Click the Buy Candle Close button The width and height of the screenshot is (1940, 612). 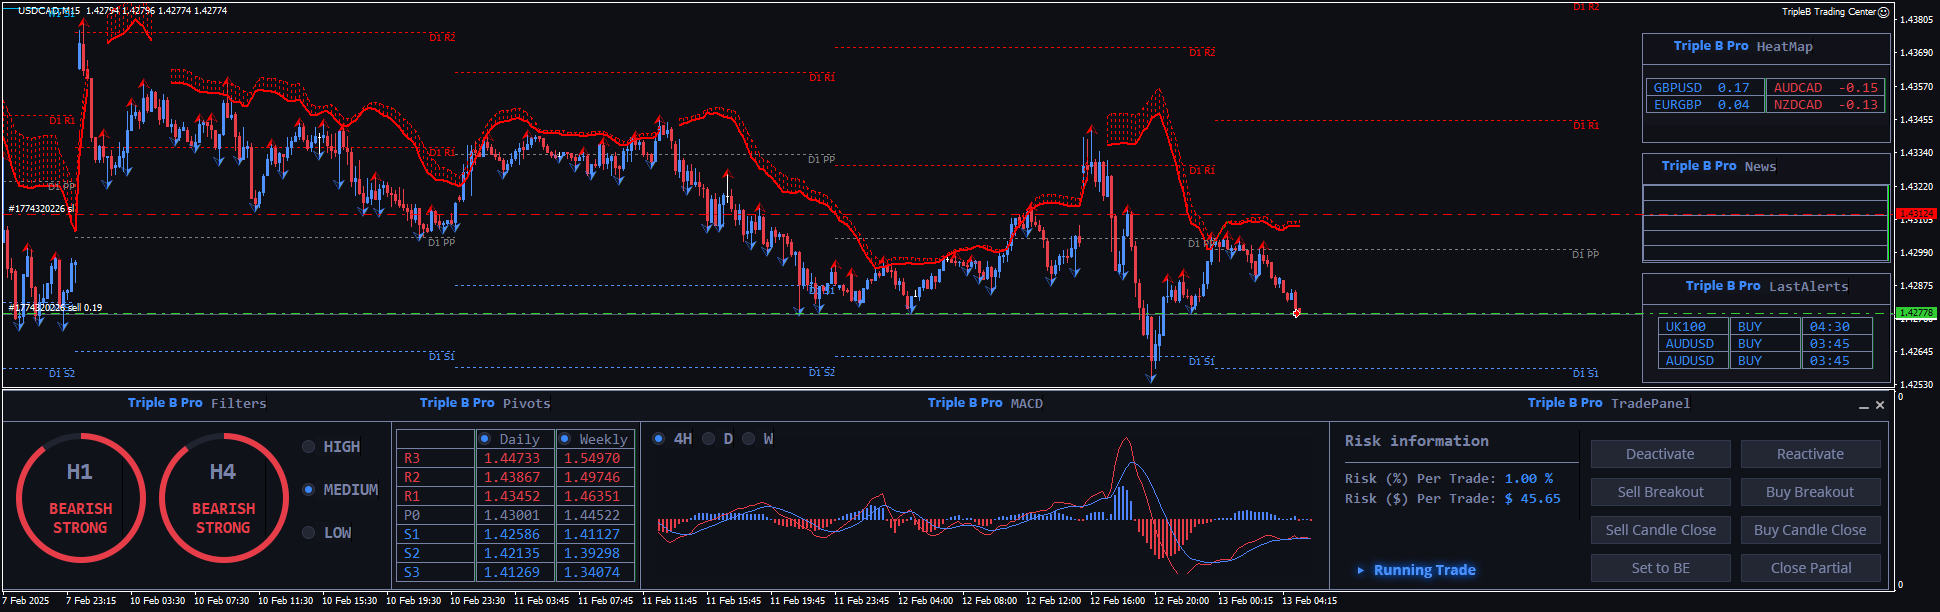point(1810,530)
